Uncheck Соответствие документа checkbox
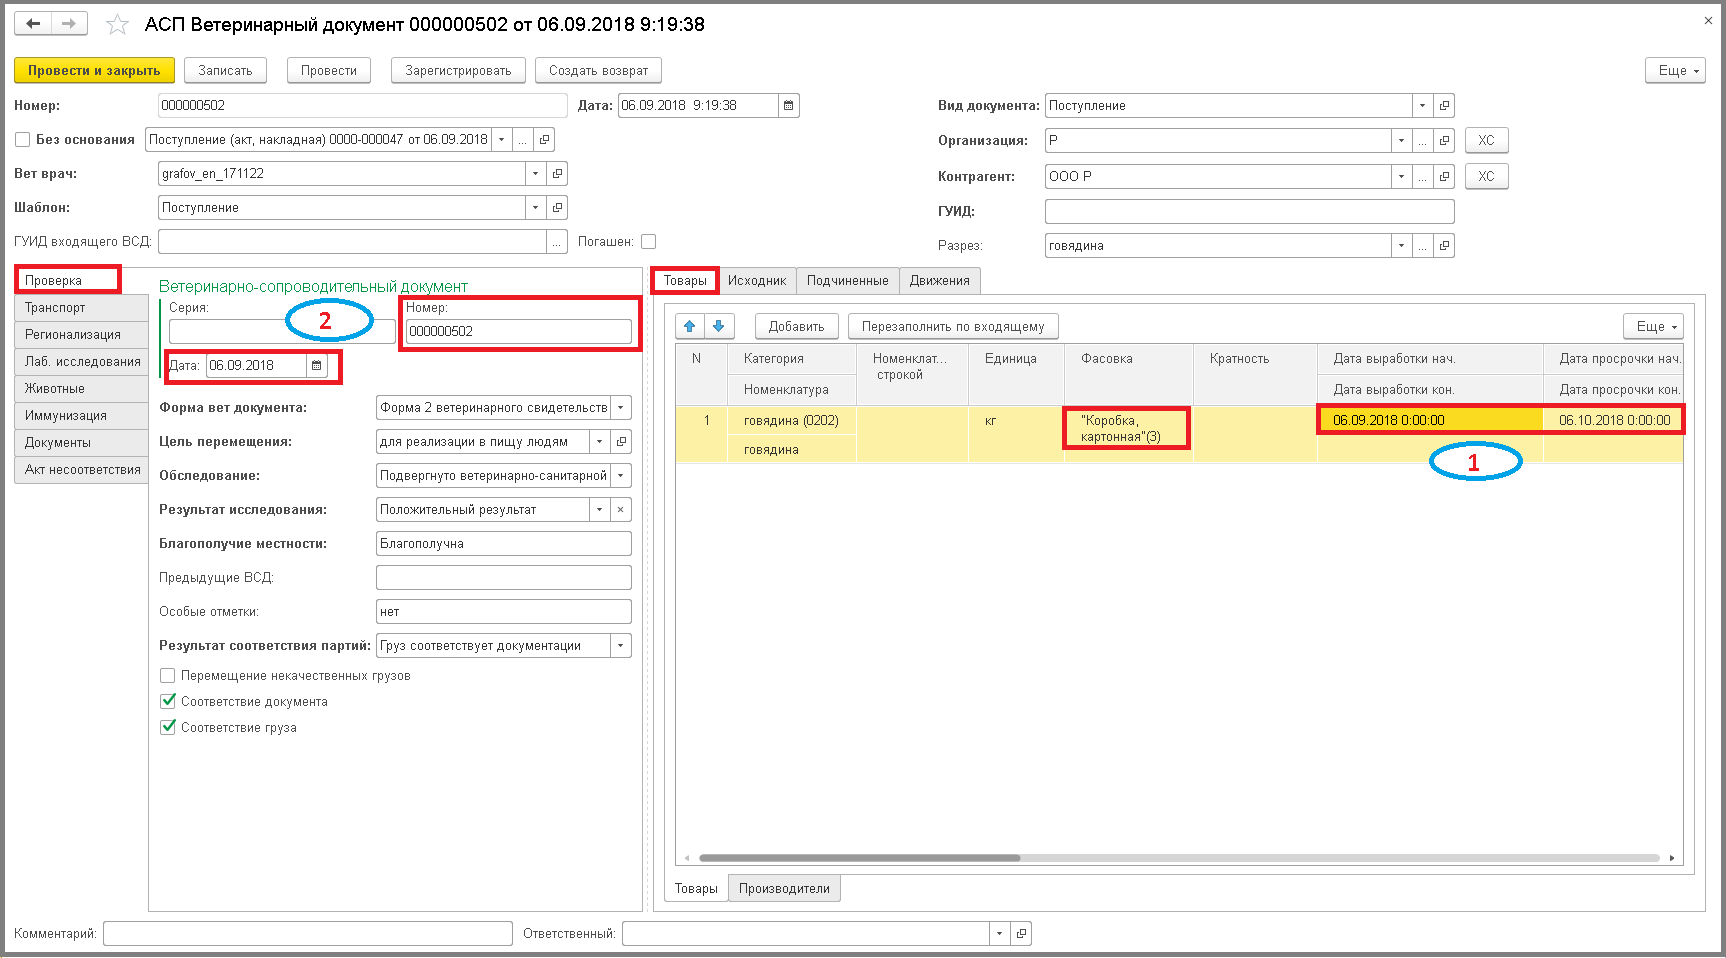This screenshot has height=958, width=1726. (x=168, y=702)
